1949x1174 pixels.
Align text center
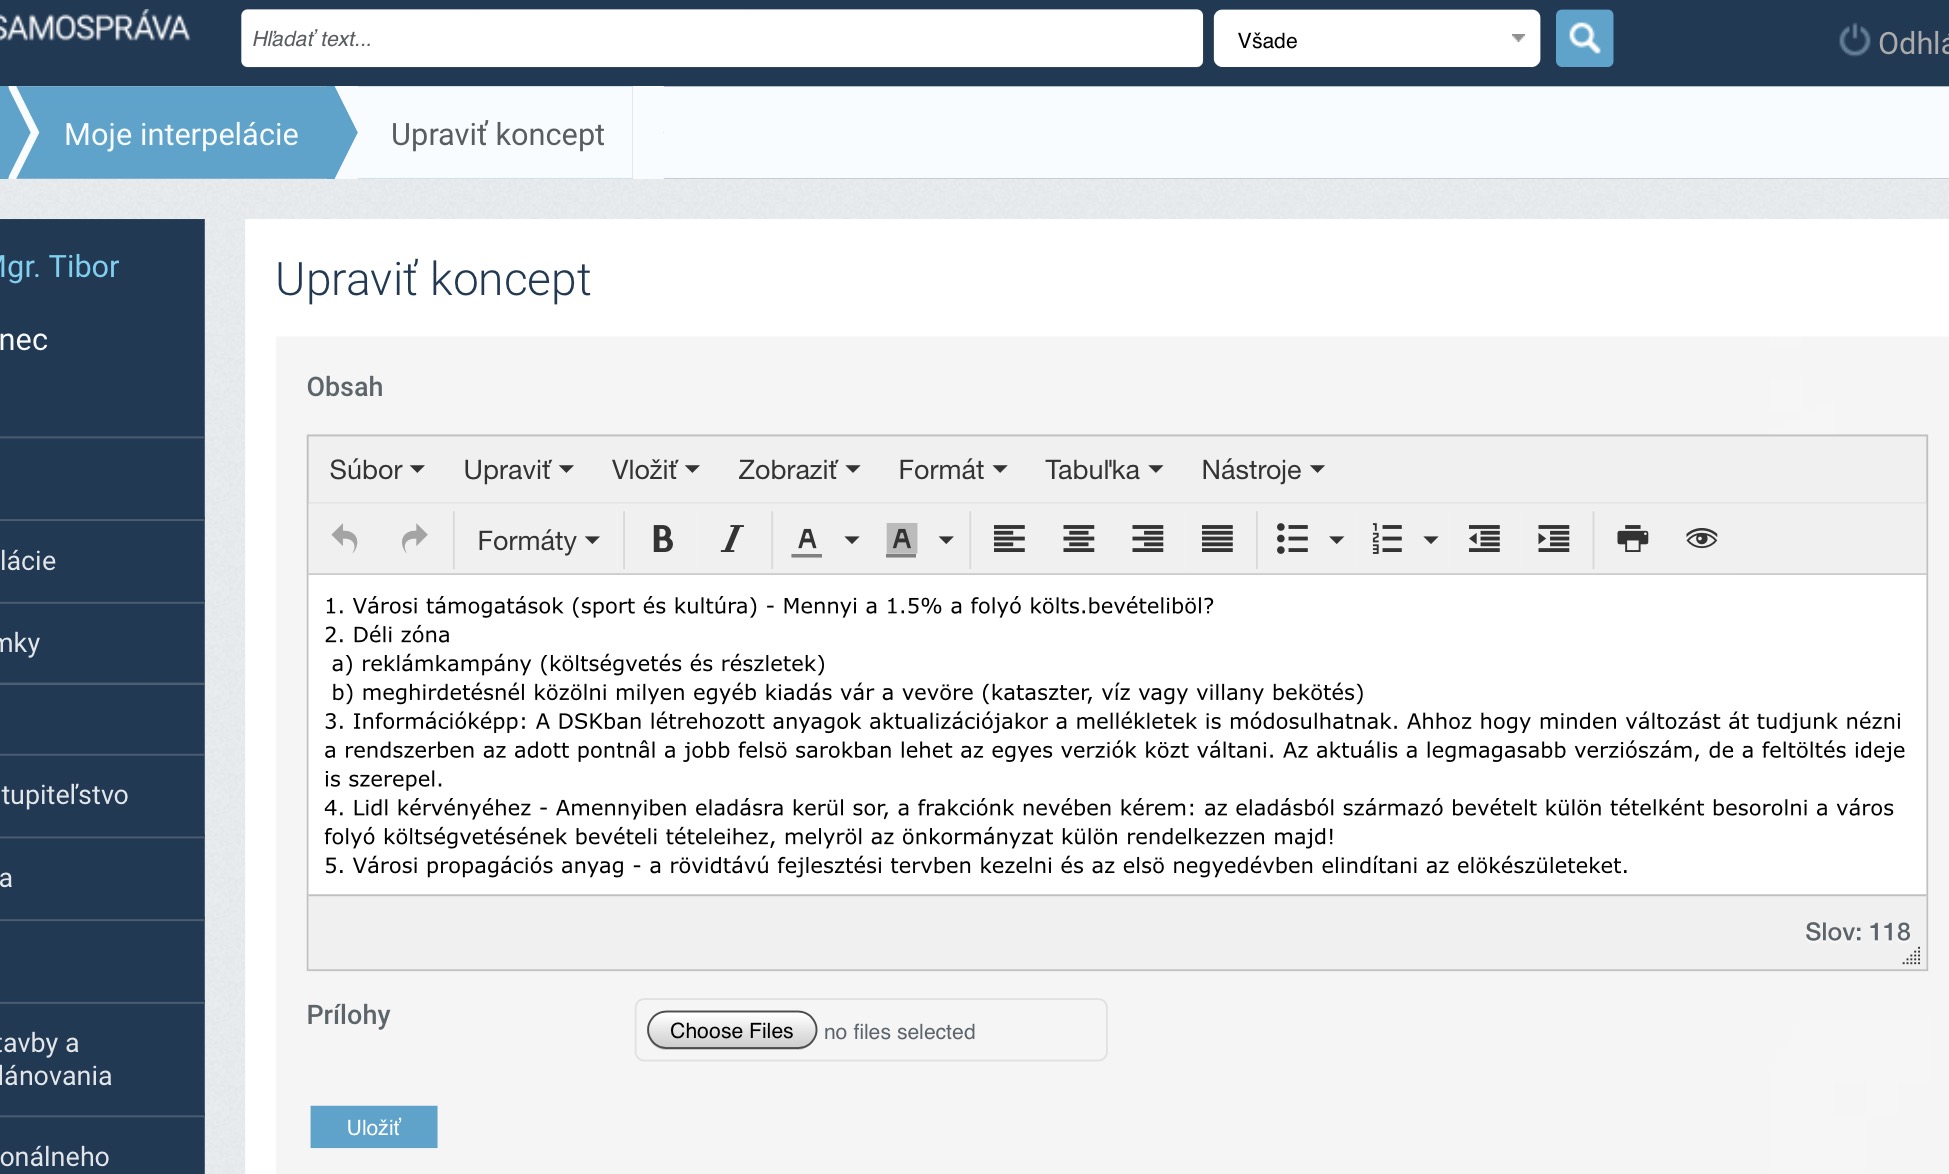tap(1078, 539)
